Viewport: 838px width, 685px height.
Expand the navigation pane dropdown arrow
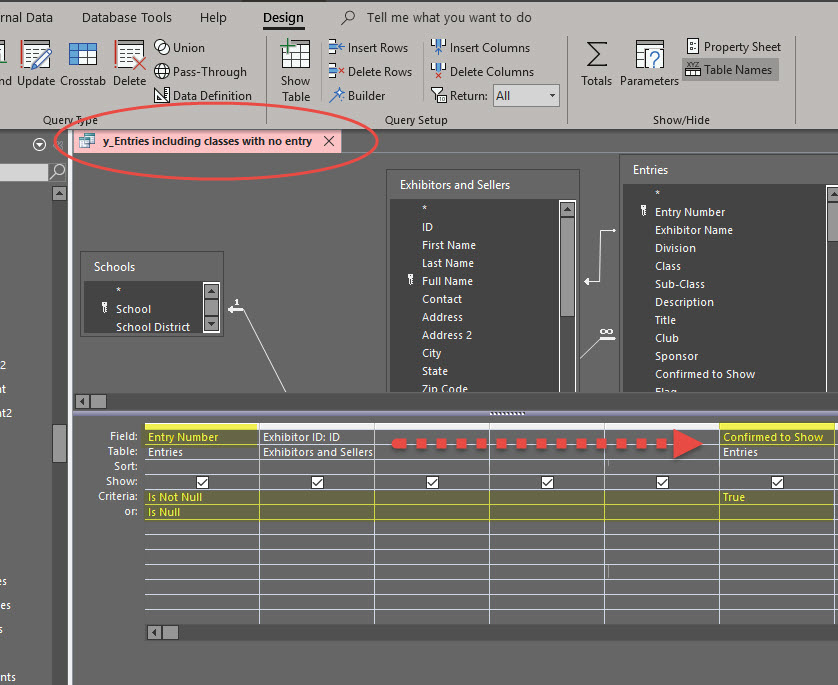click(40, 144)
